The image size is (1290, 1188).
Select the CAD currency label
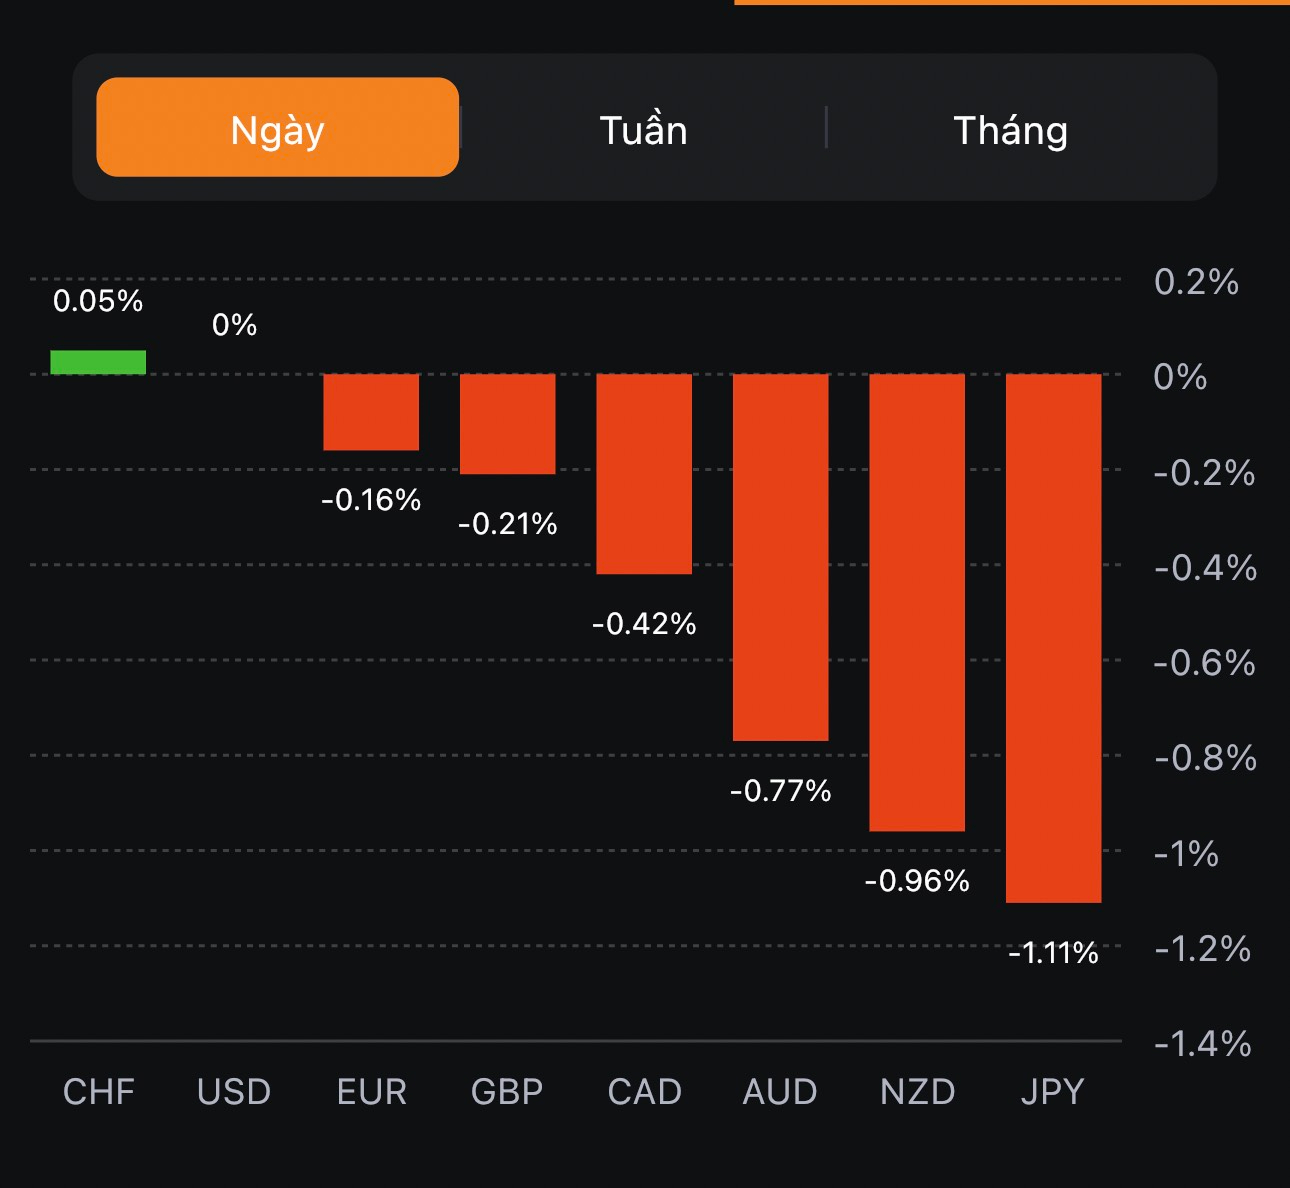pos(644,1091)
